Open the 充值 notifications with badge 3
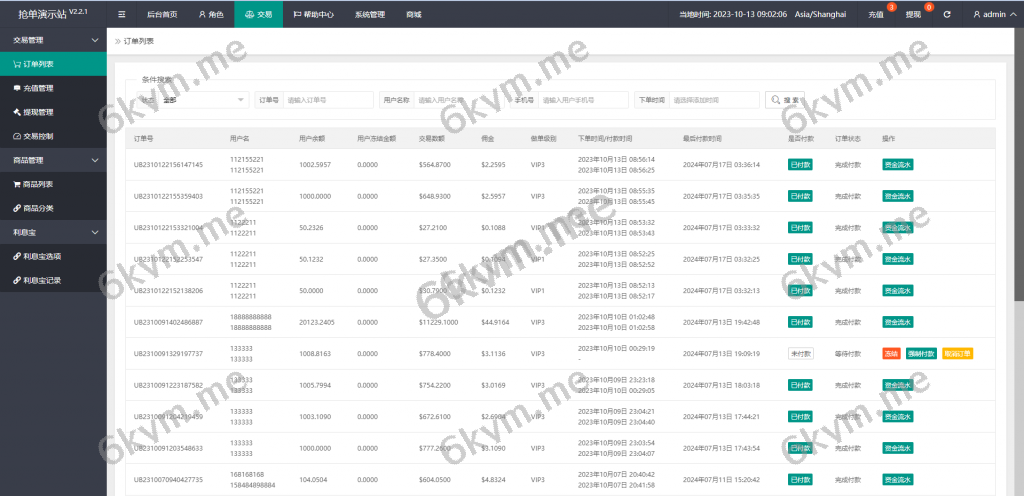The image size is (1024, 496). [x=877, y=14]
